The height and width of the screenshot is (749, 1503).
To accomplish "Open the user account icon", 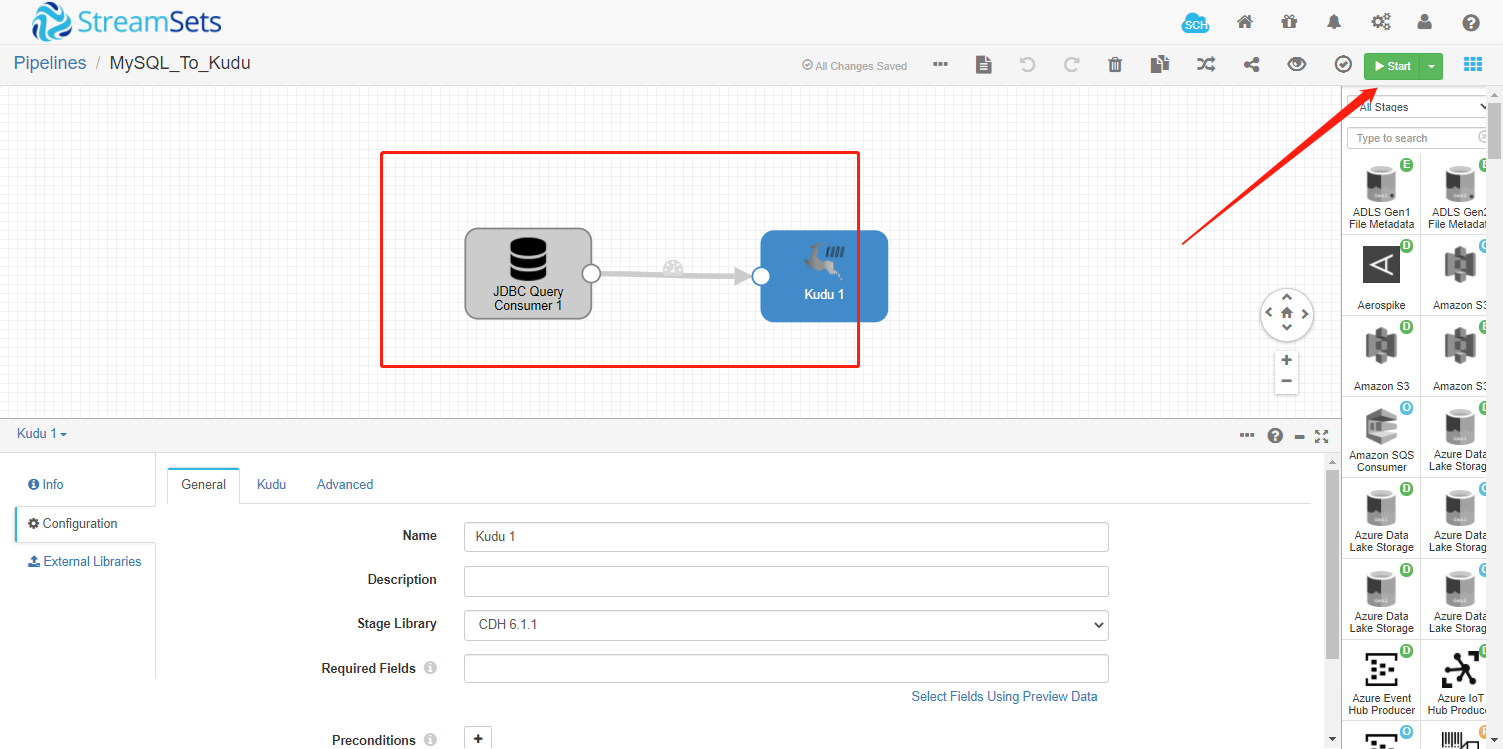I will [x=1425, y=22].
